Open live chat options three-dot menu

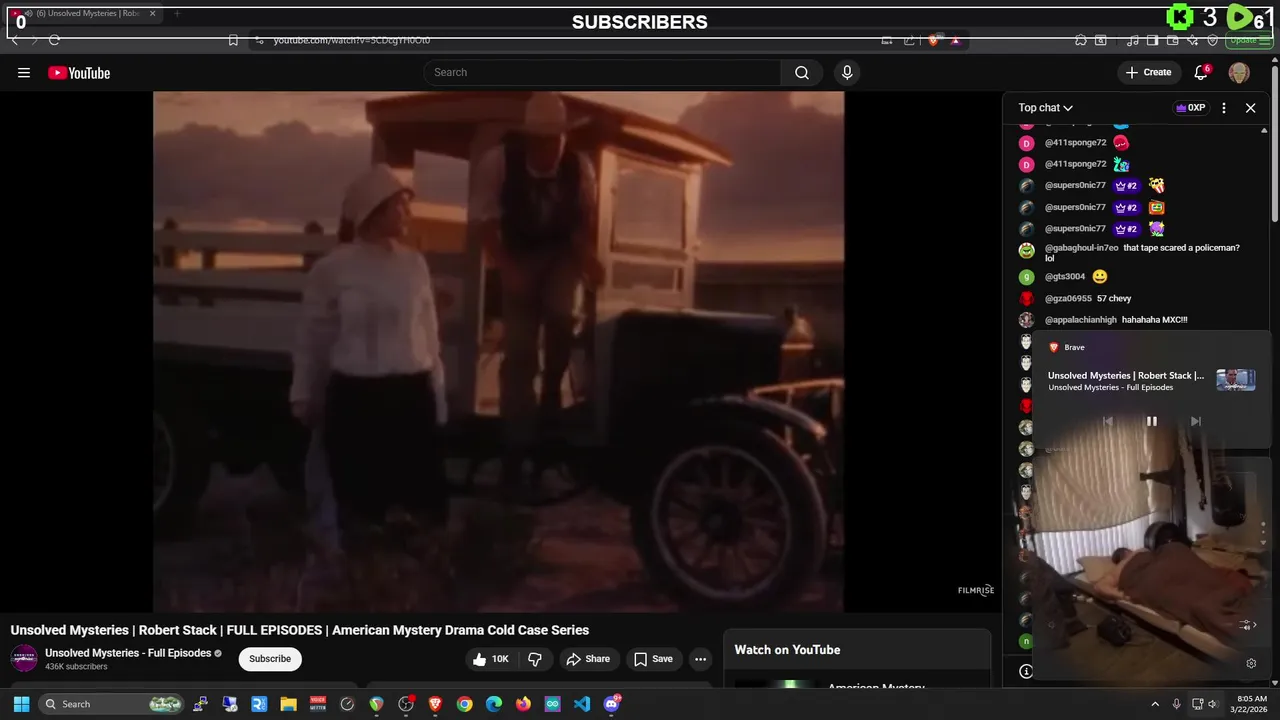click(1224, 108)
